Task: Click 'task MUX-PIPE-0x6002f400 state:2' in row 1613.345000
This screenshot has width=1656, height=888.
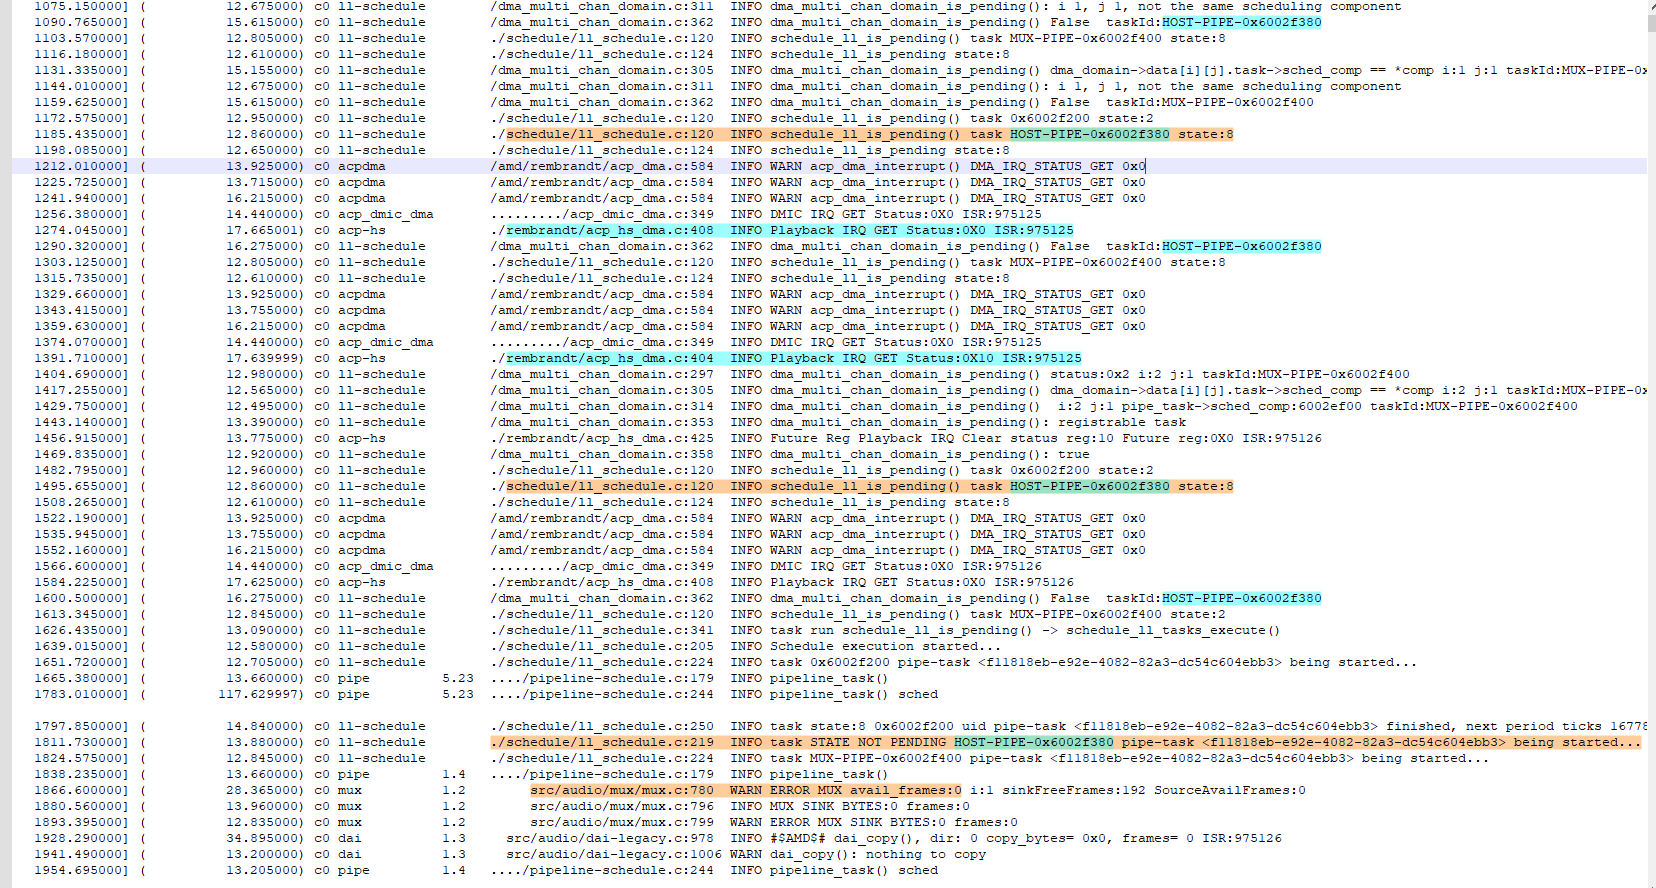Action: pyautogui.click(x=1097, y=614)
